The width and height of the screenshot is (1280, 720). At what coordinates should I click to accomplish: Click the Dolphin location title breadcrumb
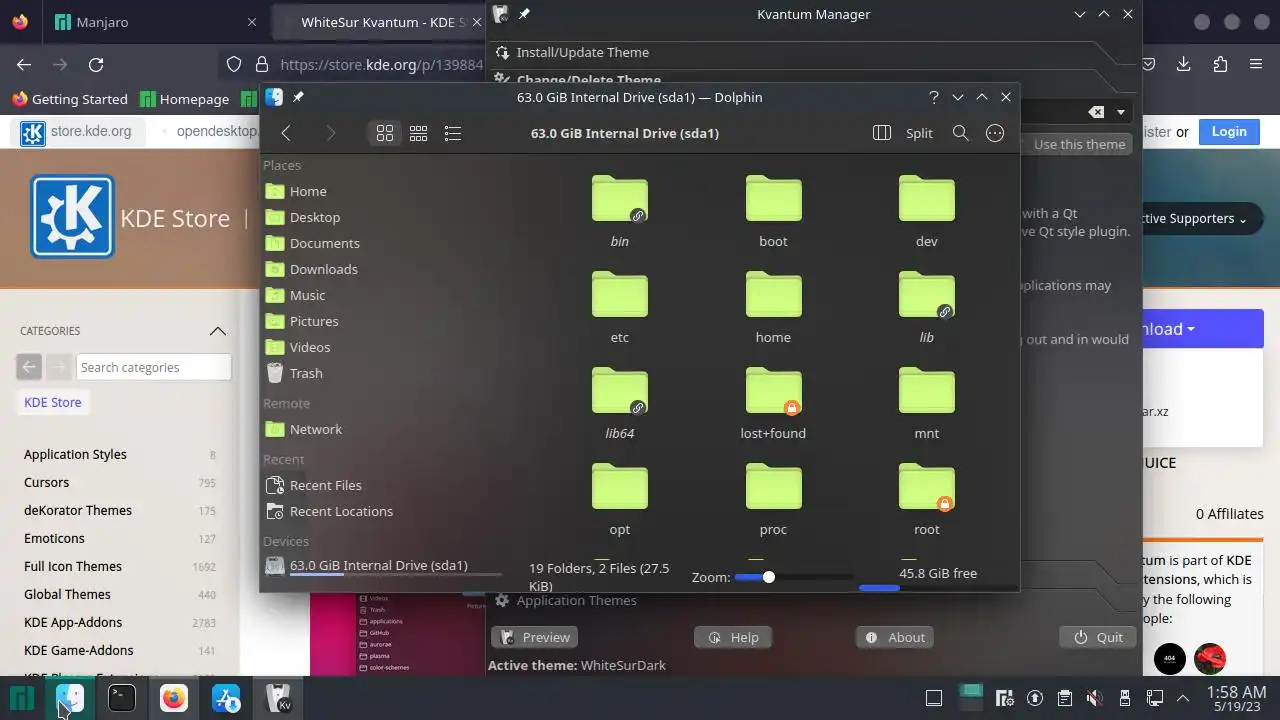tap(625, 133)
